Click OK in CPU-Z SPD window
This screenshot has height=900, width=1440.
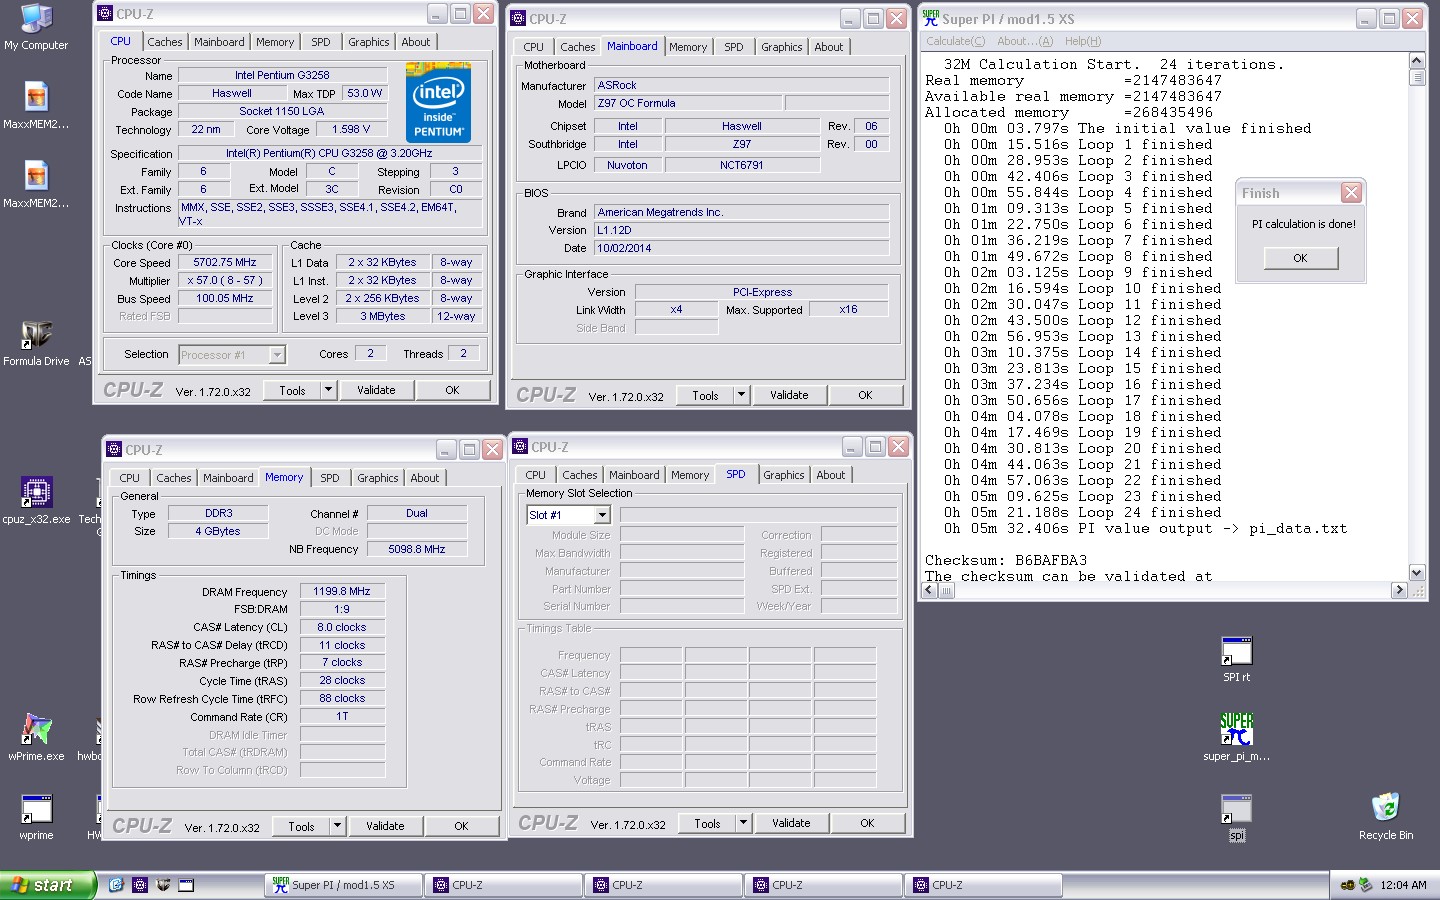click(x=867, y=823)
